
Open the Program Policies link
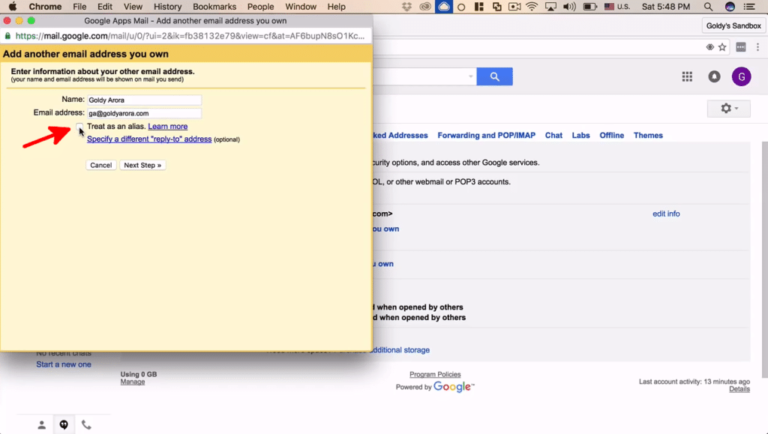[x=435, y=374]
